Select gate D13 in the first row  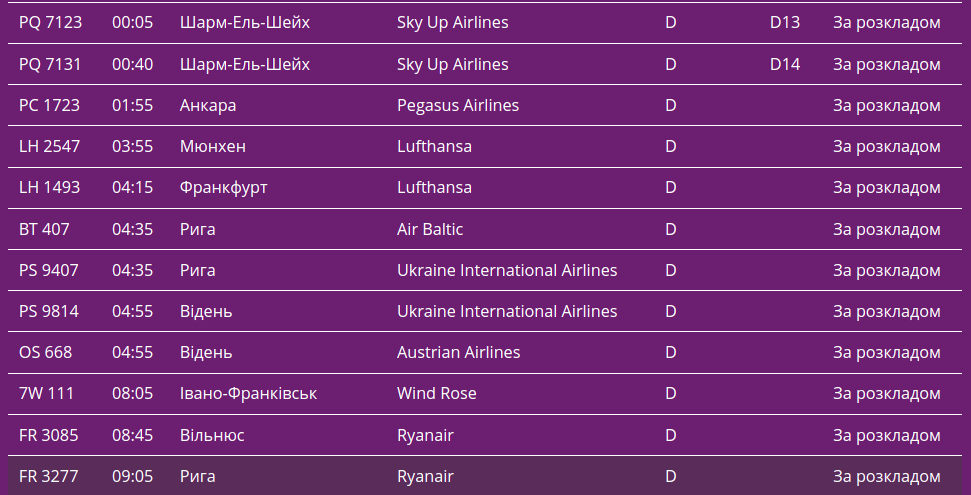[785, 22]
